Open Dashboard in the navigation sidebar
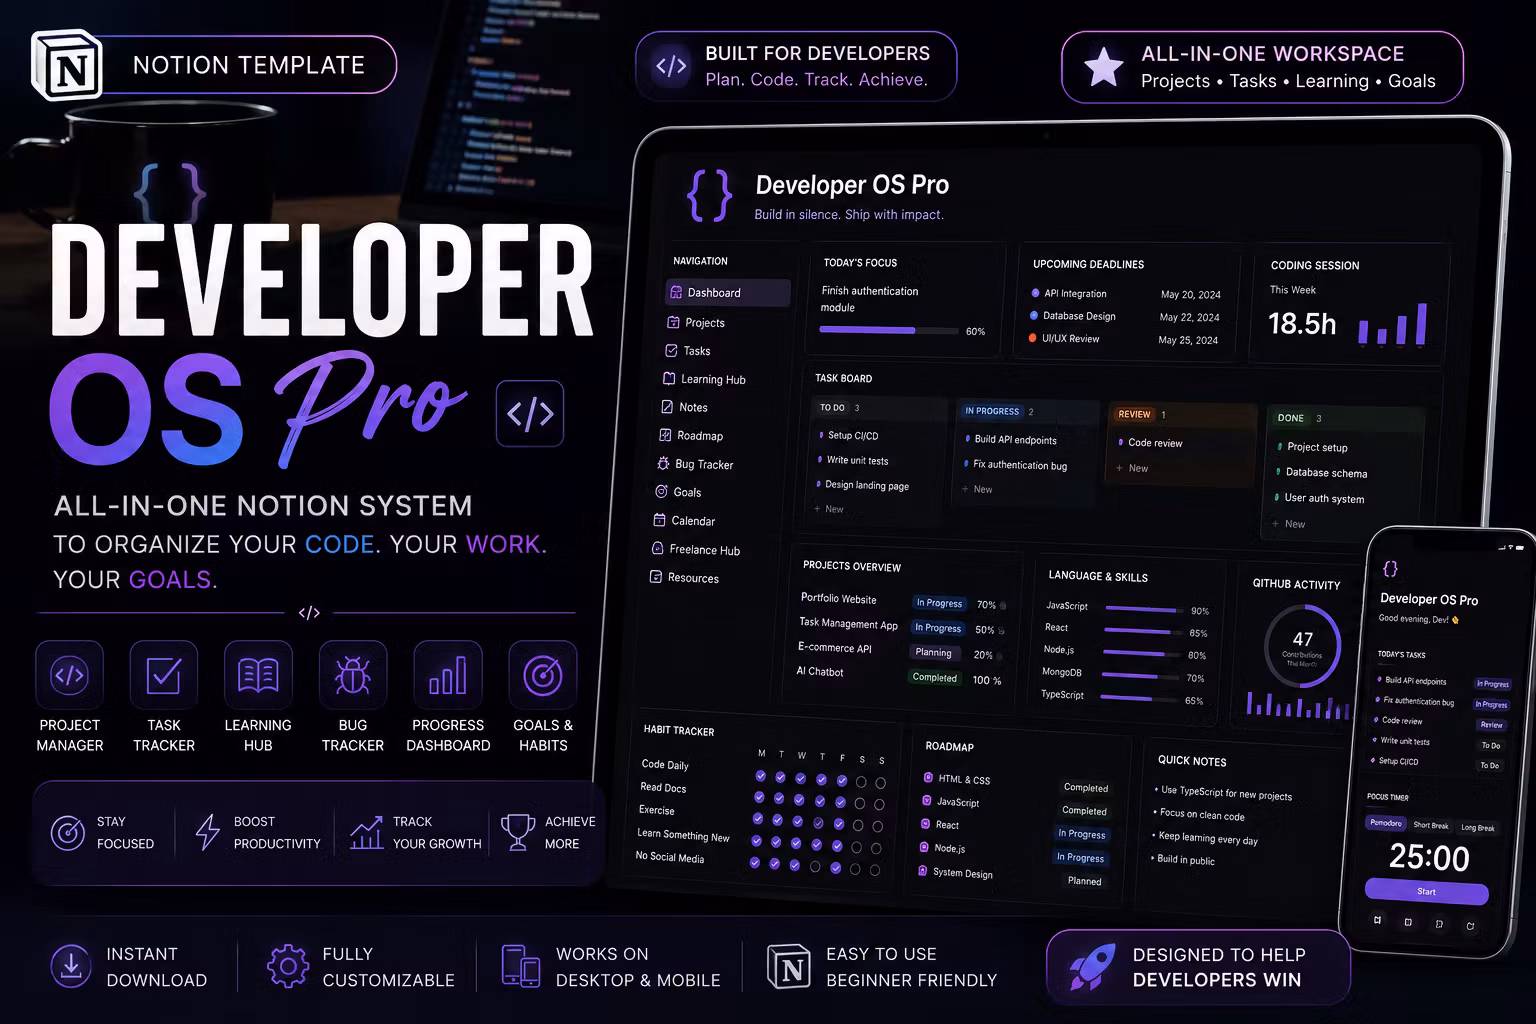Screen dimensions: 1536x1024 tap(727, 293)
